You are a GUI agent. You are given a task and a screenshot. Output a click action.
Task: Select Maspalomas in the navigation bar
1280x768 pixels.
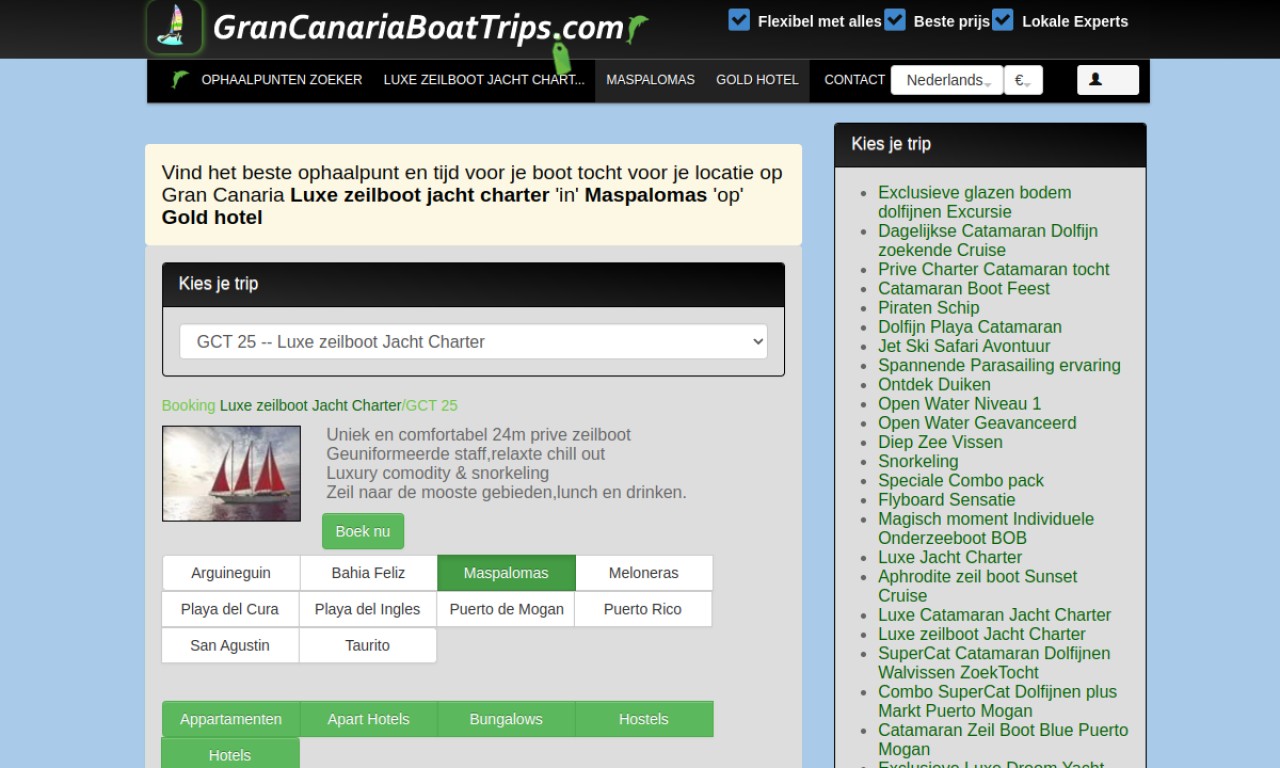[x=650, y=80]
